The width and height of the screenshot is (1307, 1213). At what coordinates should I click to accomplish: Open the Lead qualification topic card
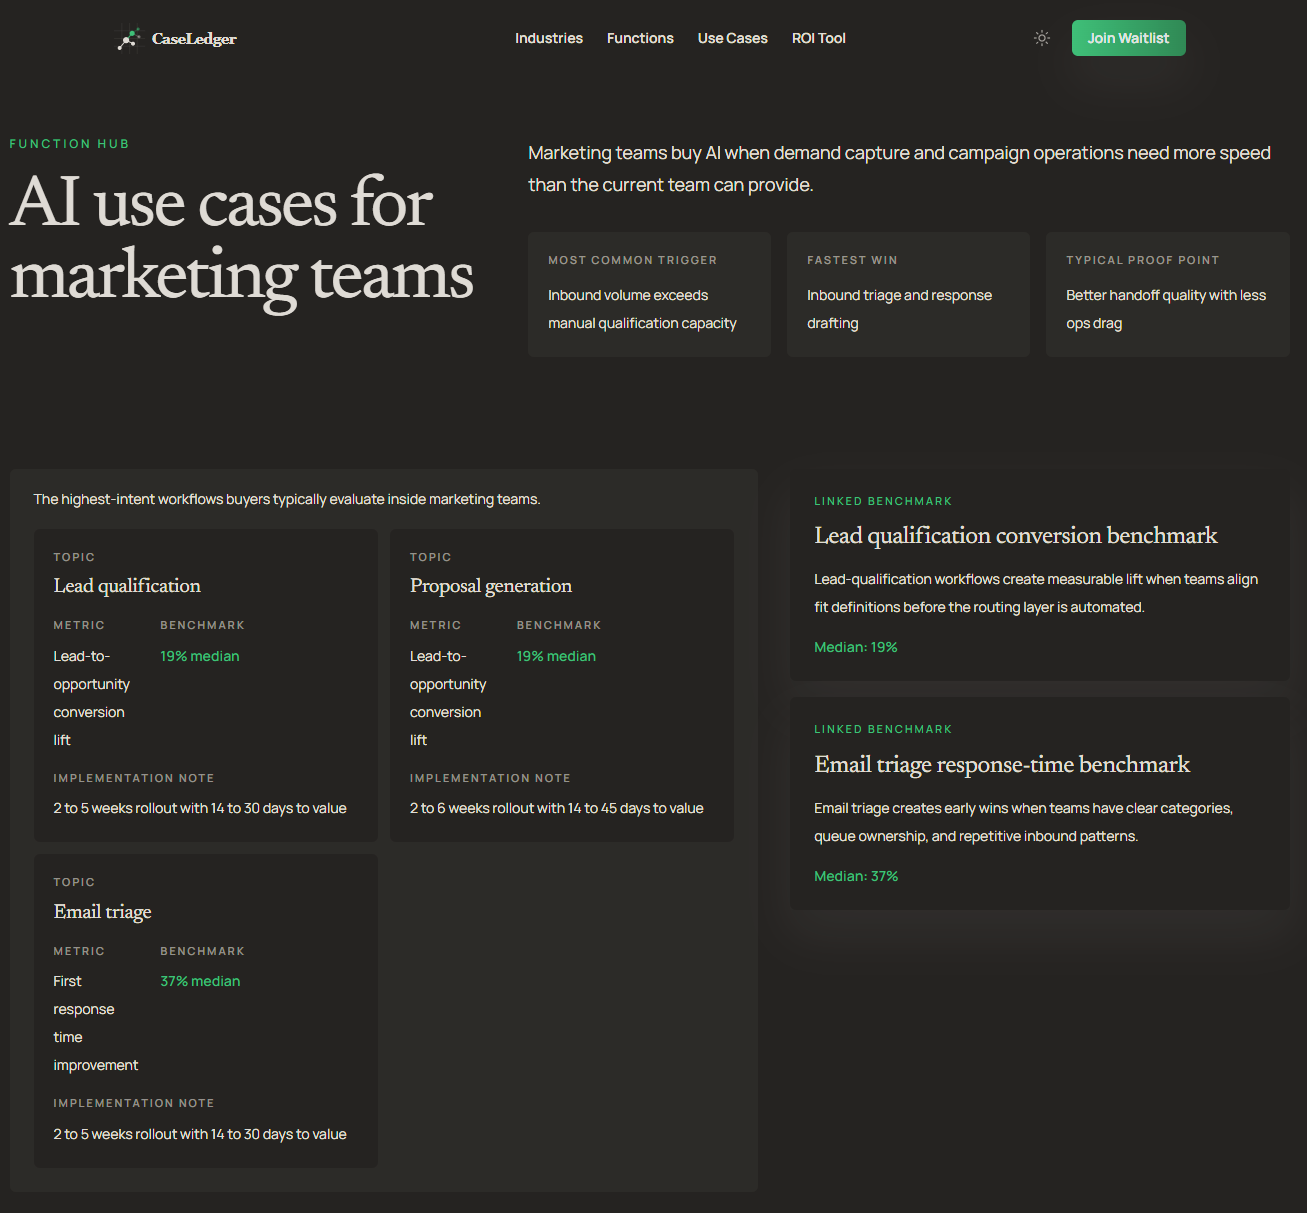click(x=206, y=685)
